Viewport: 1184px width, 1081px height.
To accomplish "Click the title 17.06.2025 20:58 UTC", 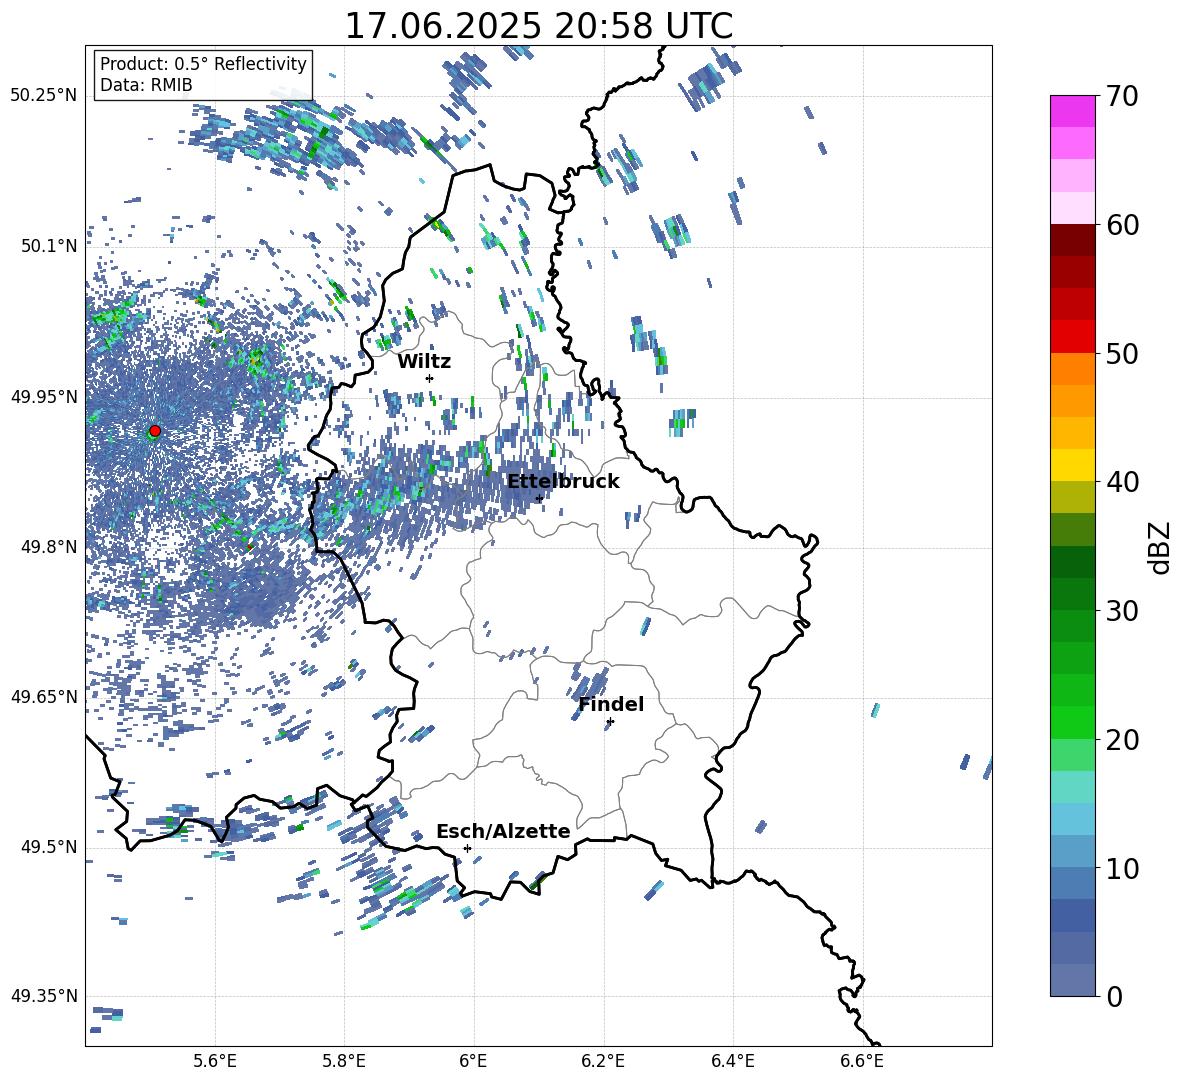I will tap(539, 26).
